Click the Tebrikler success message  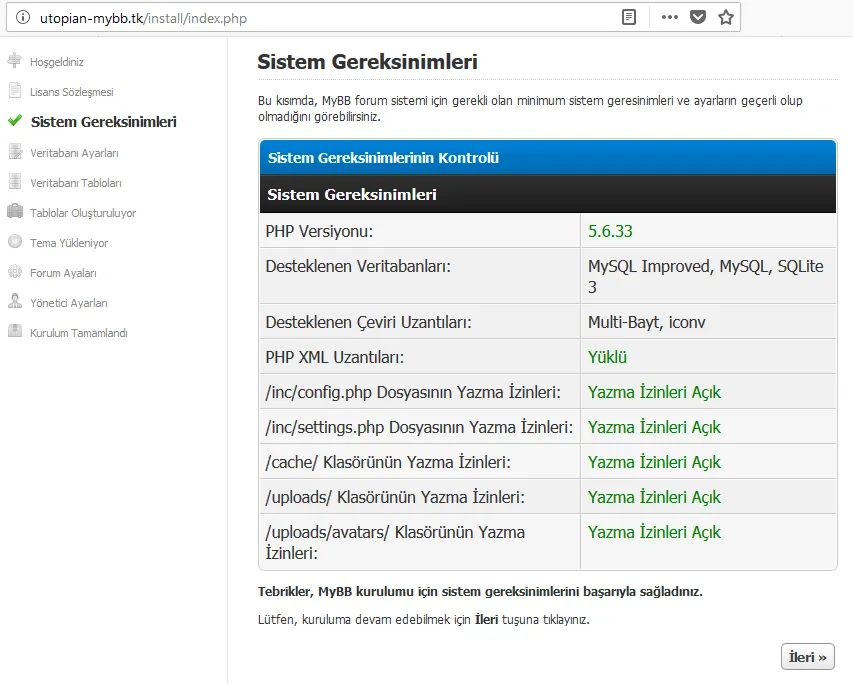tap(480, 591)
